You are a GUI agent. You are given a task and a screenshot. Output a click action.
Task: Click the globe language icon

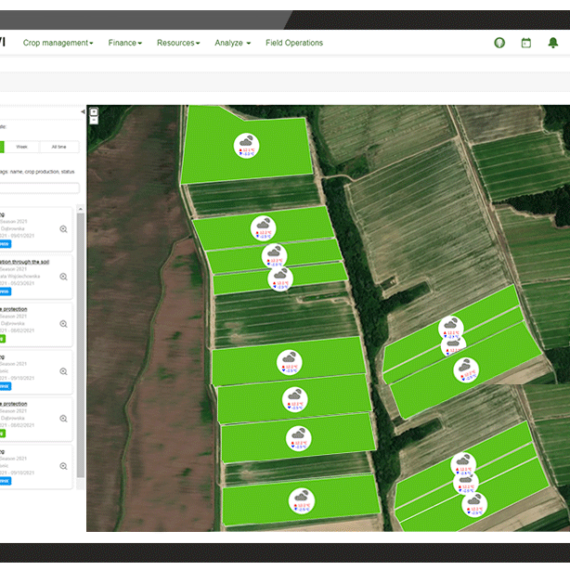[499, 43]
